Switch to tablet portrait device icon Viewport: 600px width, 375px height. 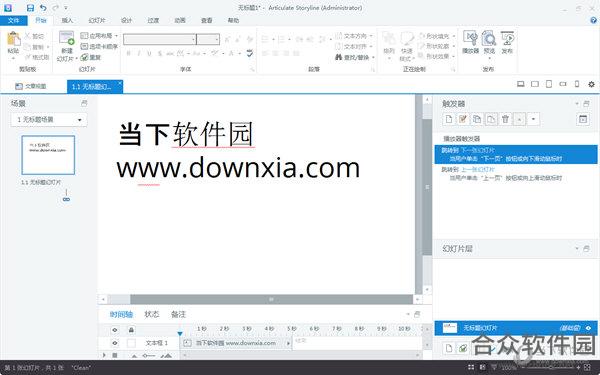[x=549, y=84]
